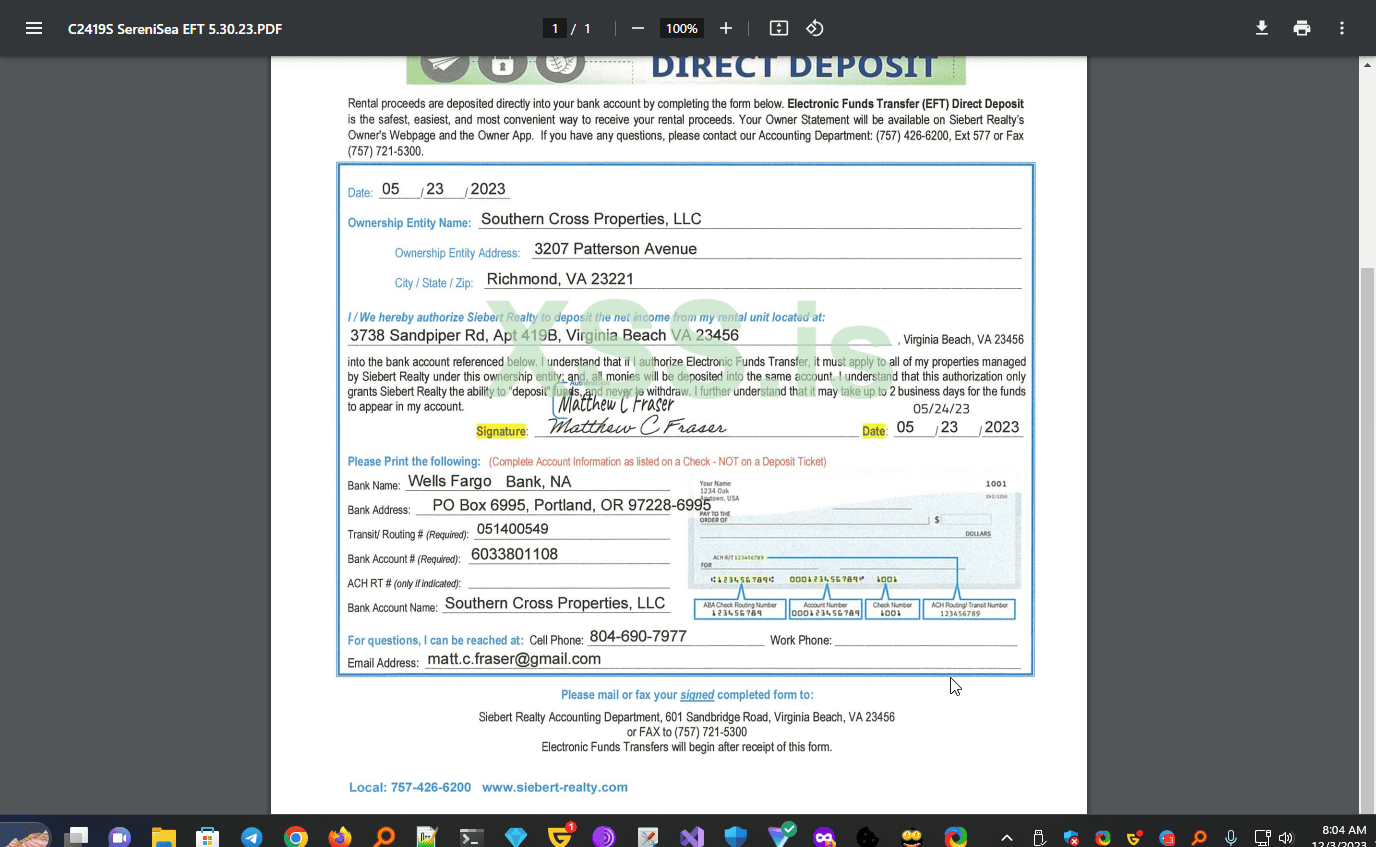Viewport: 1376px width, 847px height.
Task: Show hidden system tray icons
Action: [1007, 837]
